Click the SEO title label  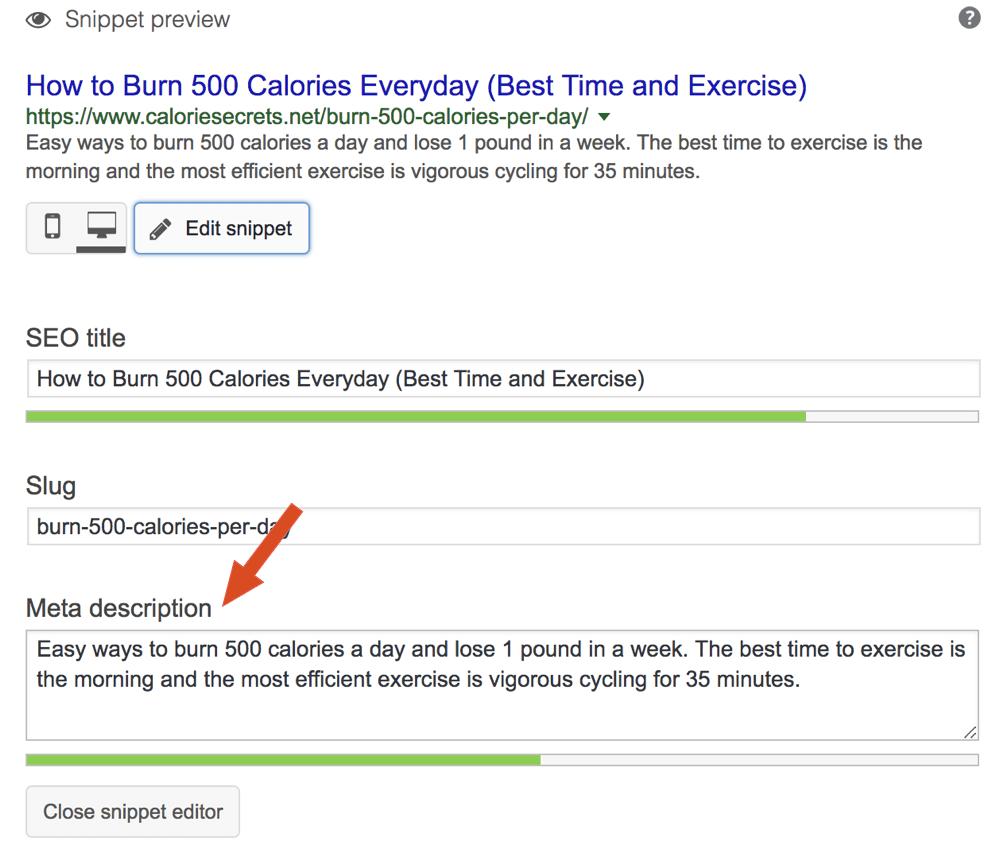(x=76, y=338)
